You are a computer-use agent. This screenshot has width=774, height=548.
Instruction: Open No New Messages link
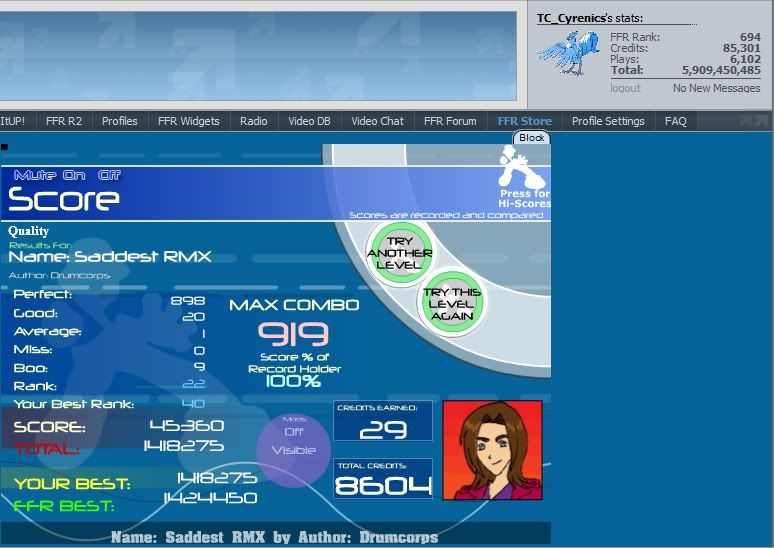tap(716, 88)
